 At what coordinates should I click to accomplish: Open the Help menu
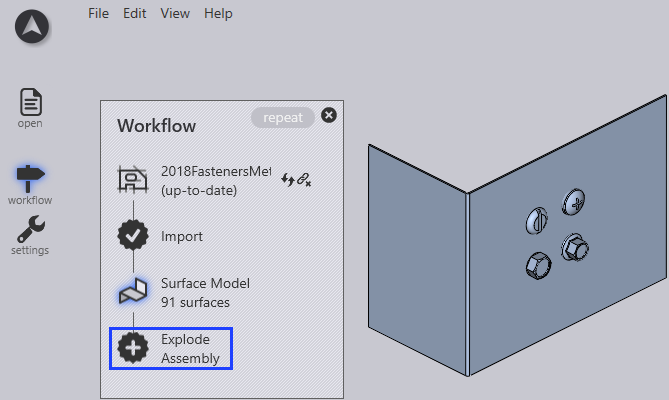tap(218, 13)
